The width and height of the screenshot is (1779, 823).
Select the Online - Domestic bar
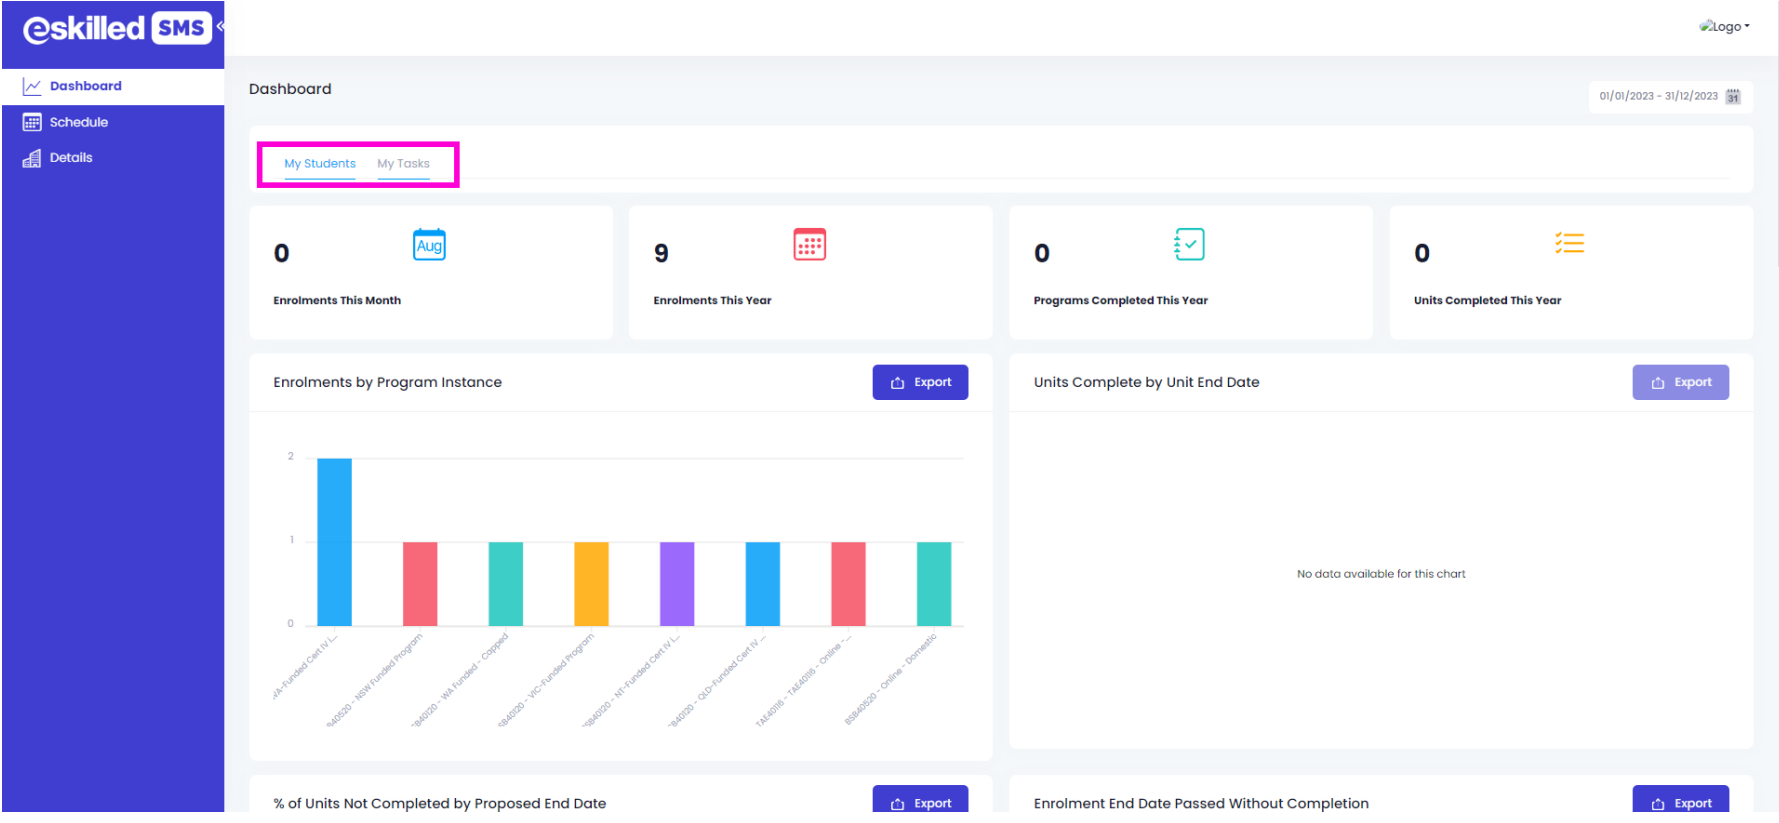coord(934,584)
